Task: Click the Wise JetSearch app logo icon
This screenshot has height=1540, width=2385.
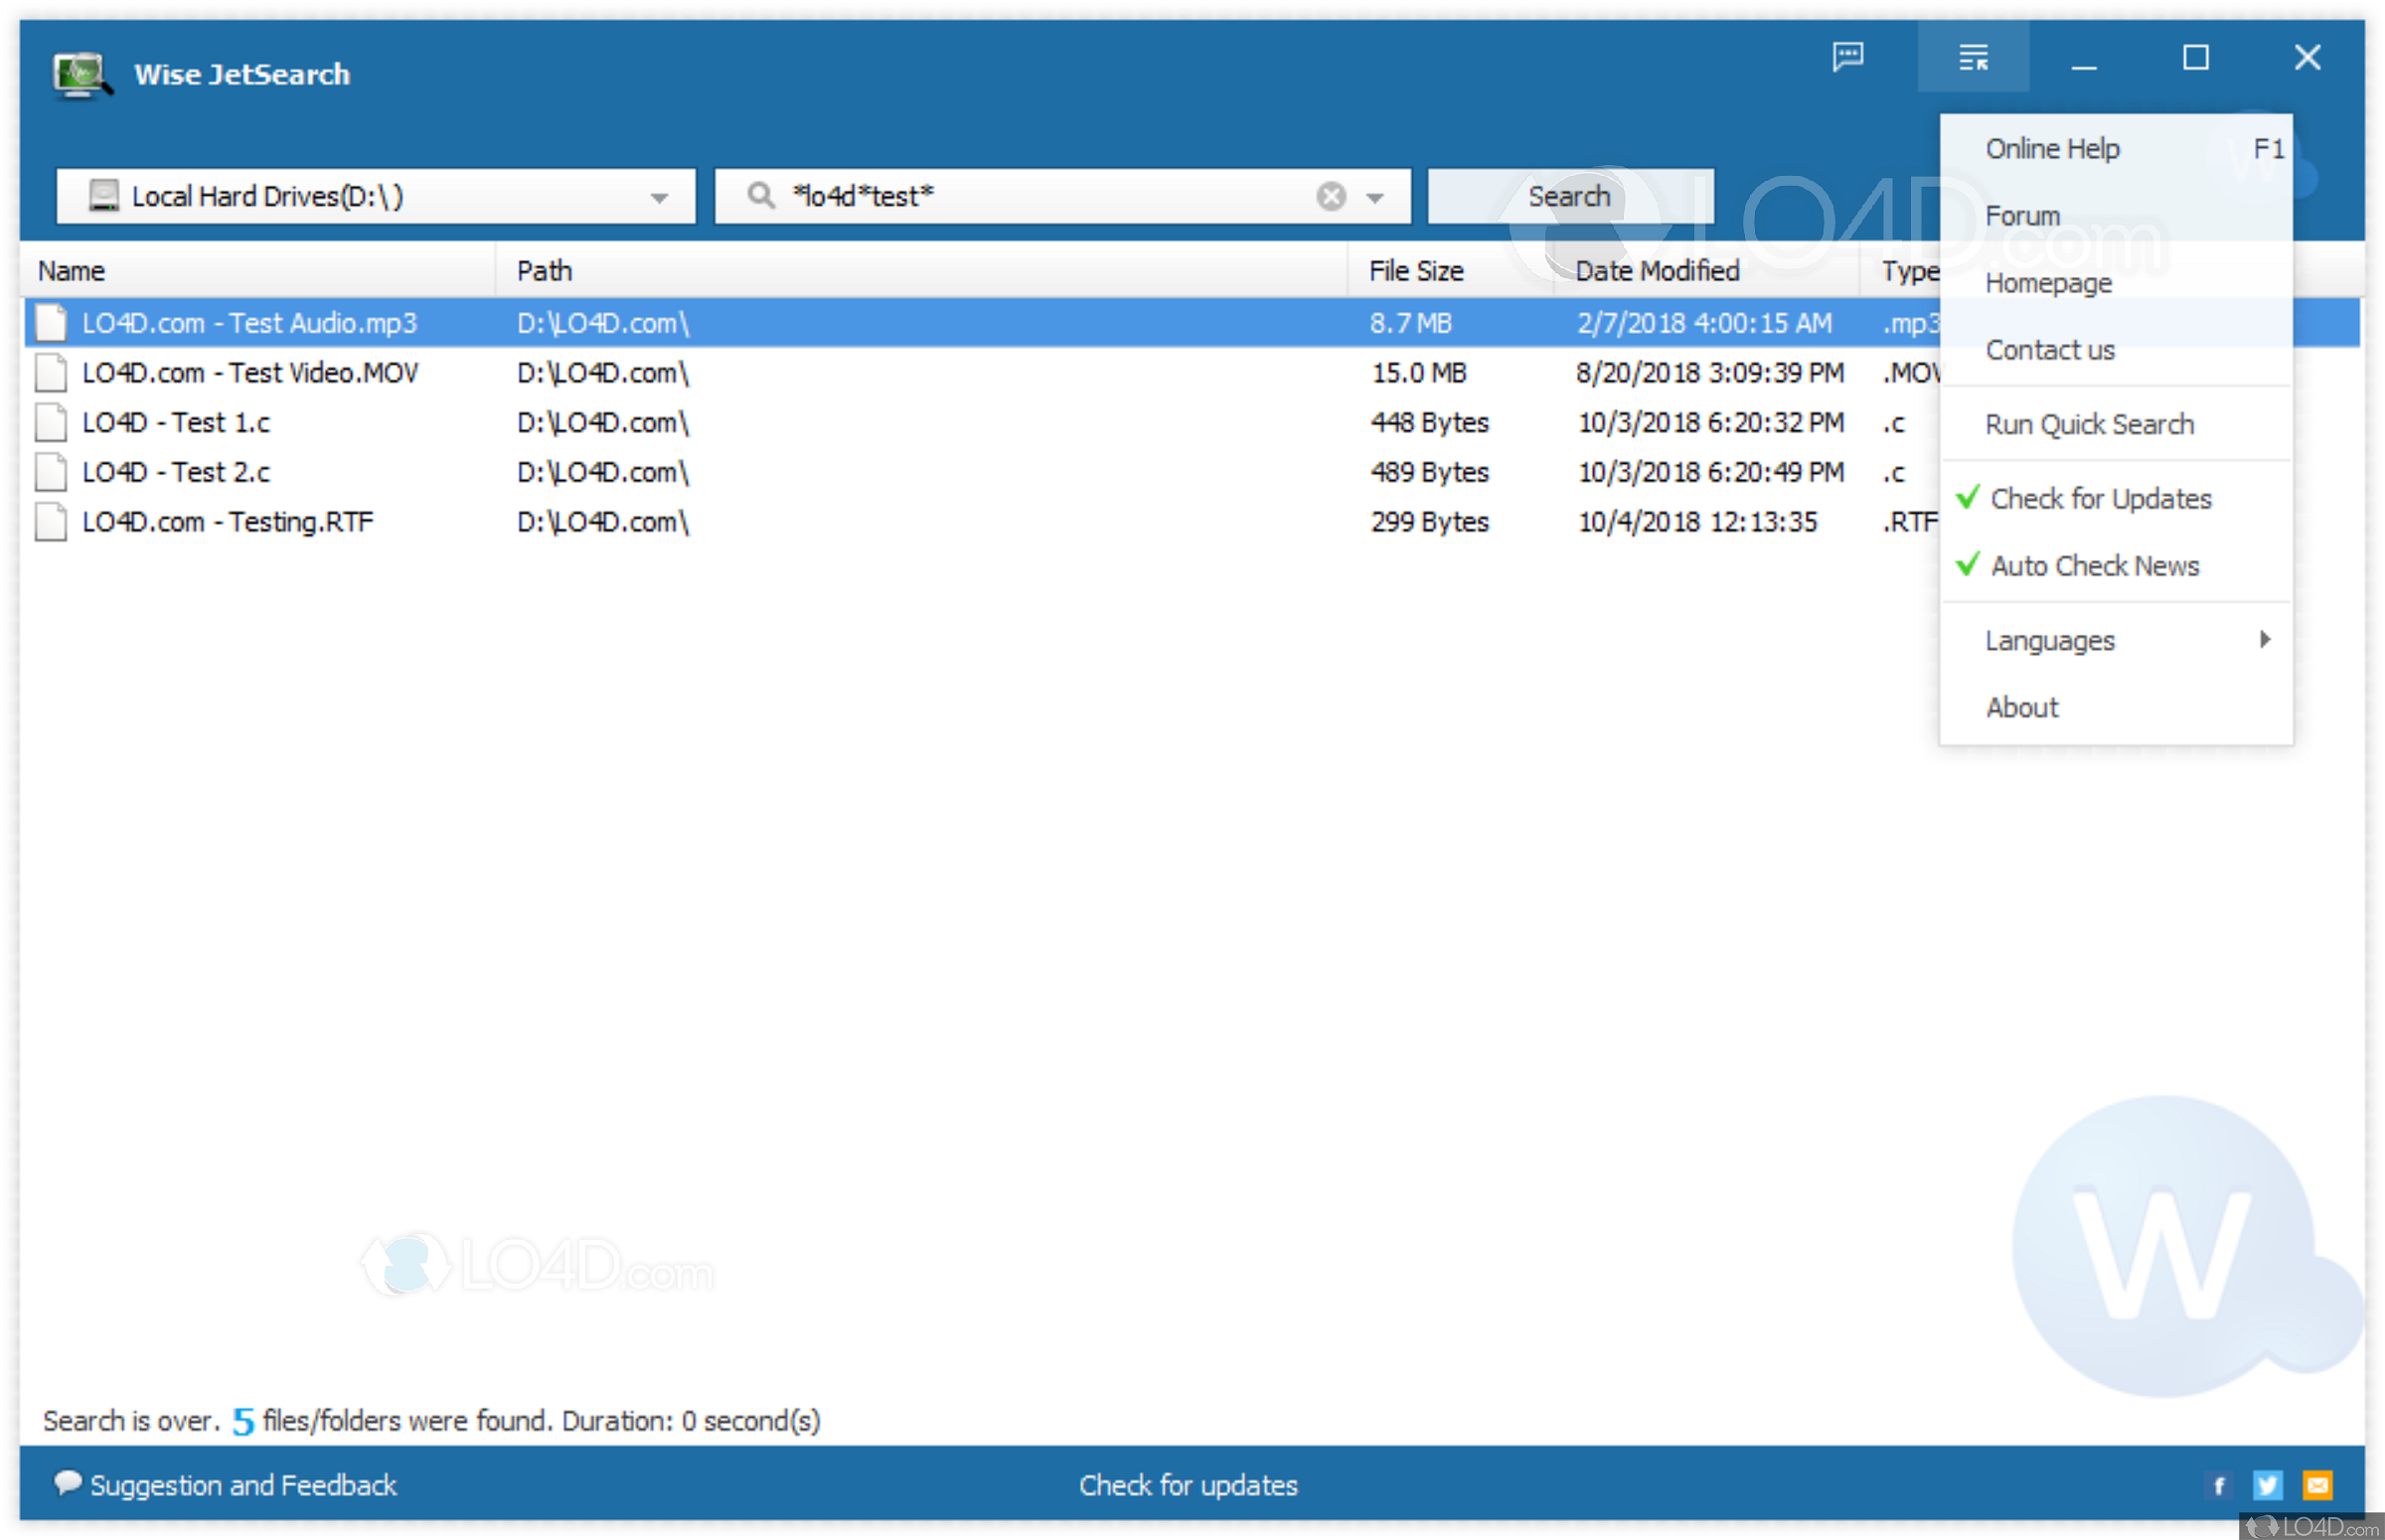Action: coord(82,75)
